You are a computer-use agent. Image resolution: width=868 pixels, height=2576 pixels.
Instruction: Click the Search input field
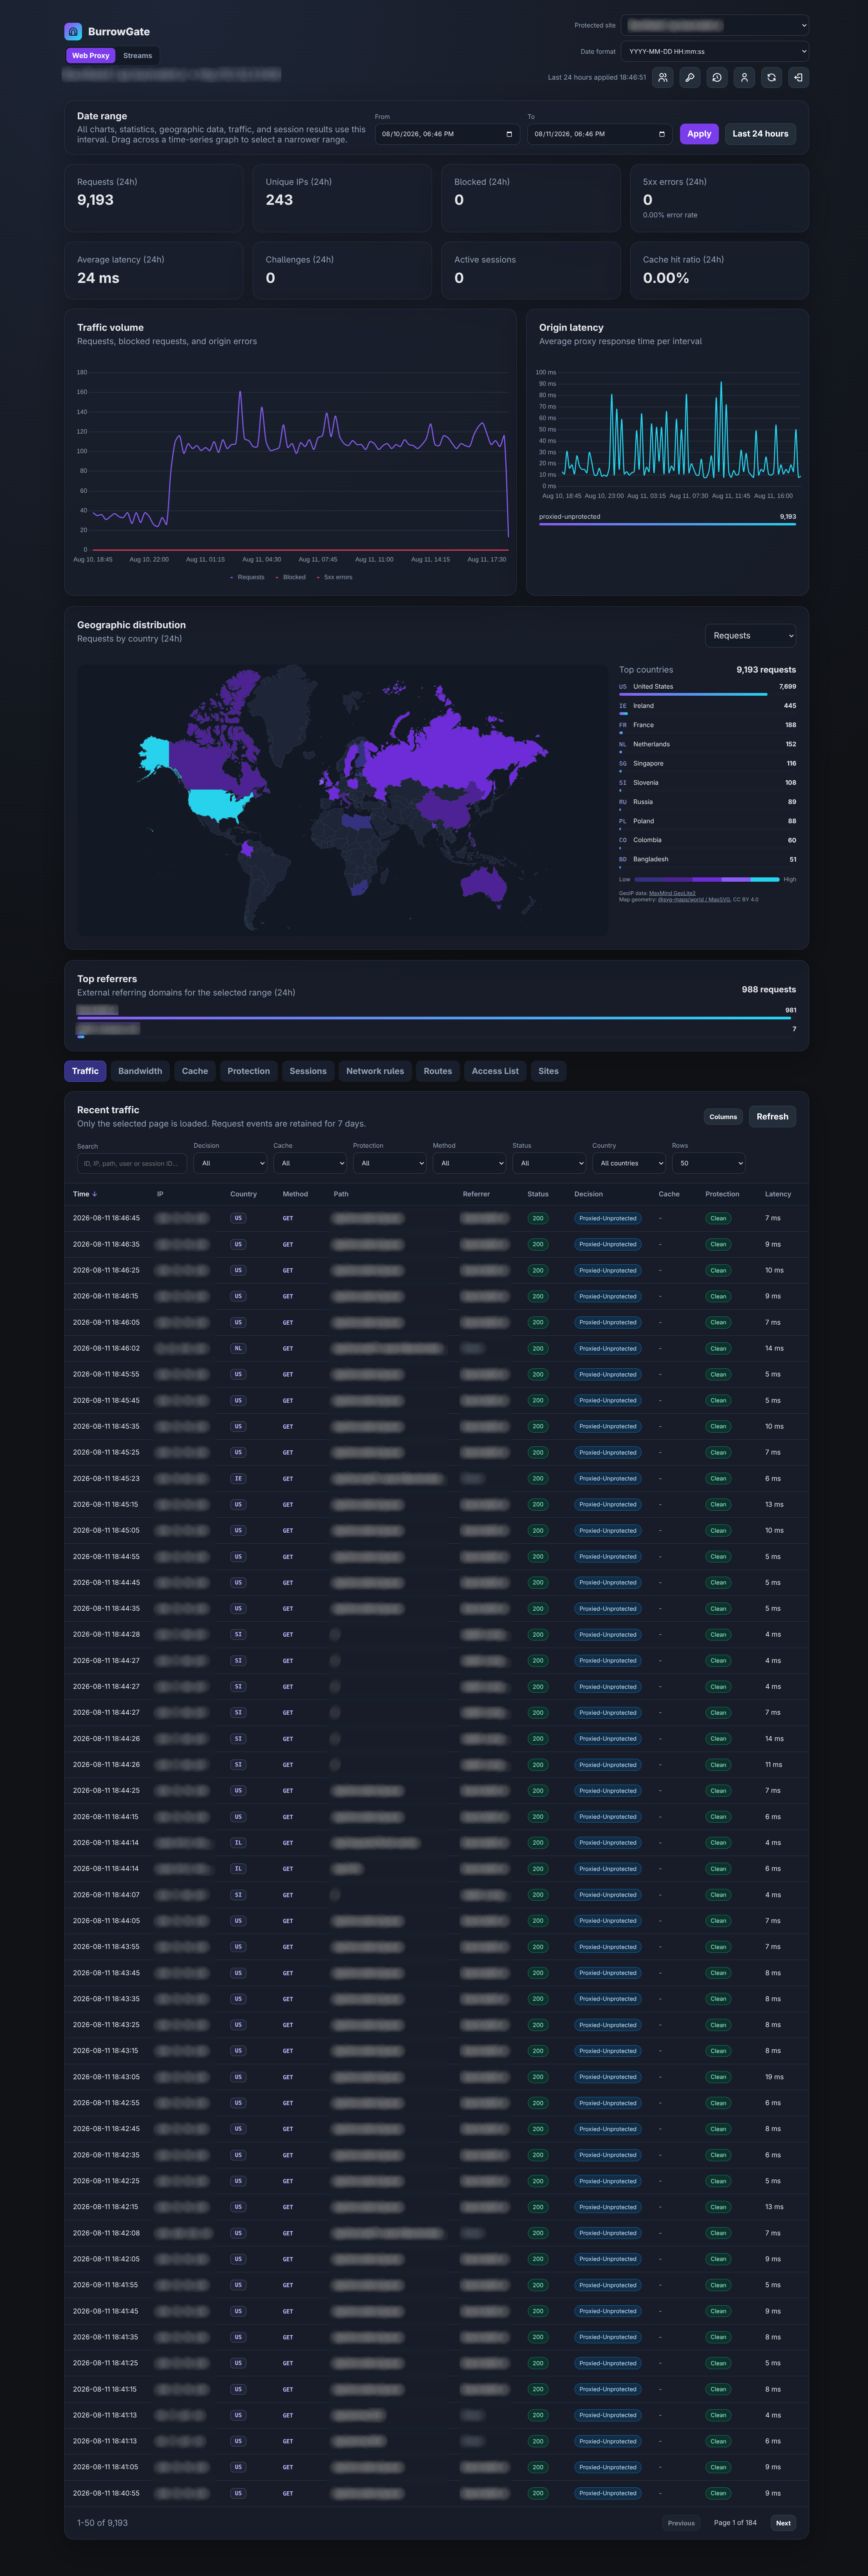[132, 1163]
